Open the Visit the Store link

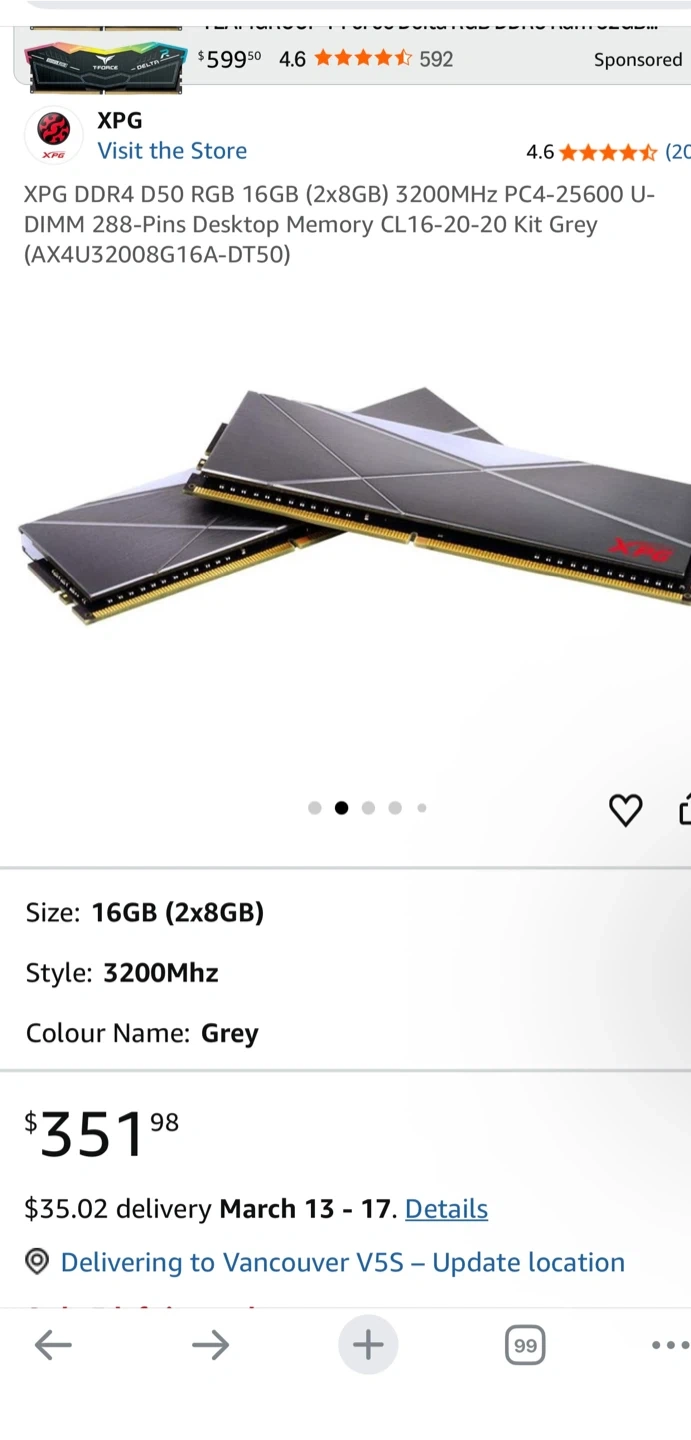(172, 151)
